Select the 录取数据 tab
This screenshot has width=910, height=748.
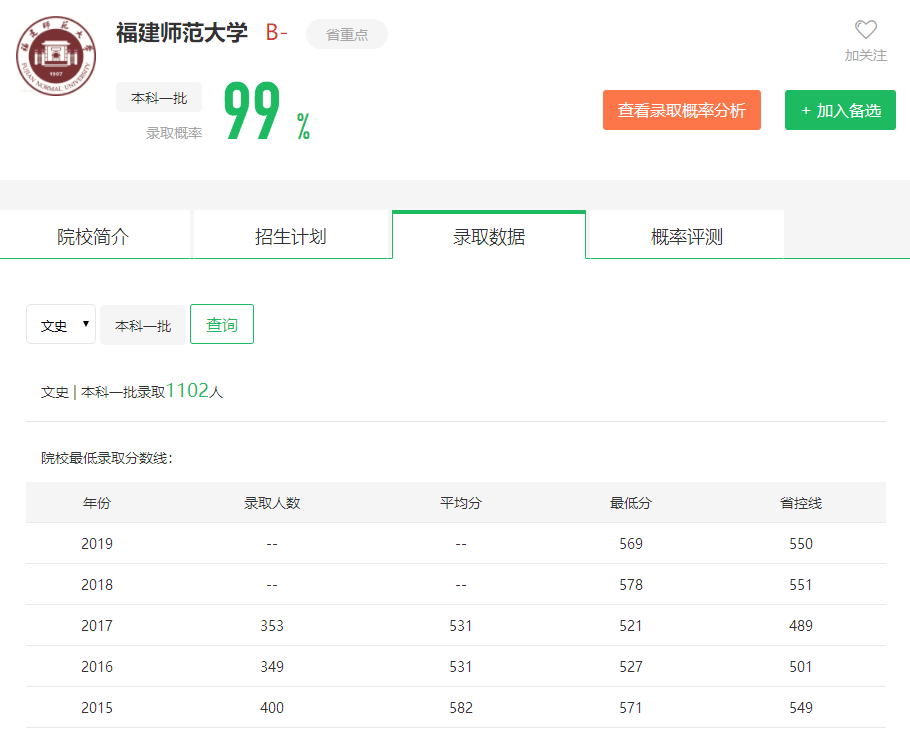click(489, 235)
